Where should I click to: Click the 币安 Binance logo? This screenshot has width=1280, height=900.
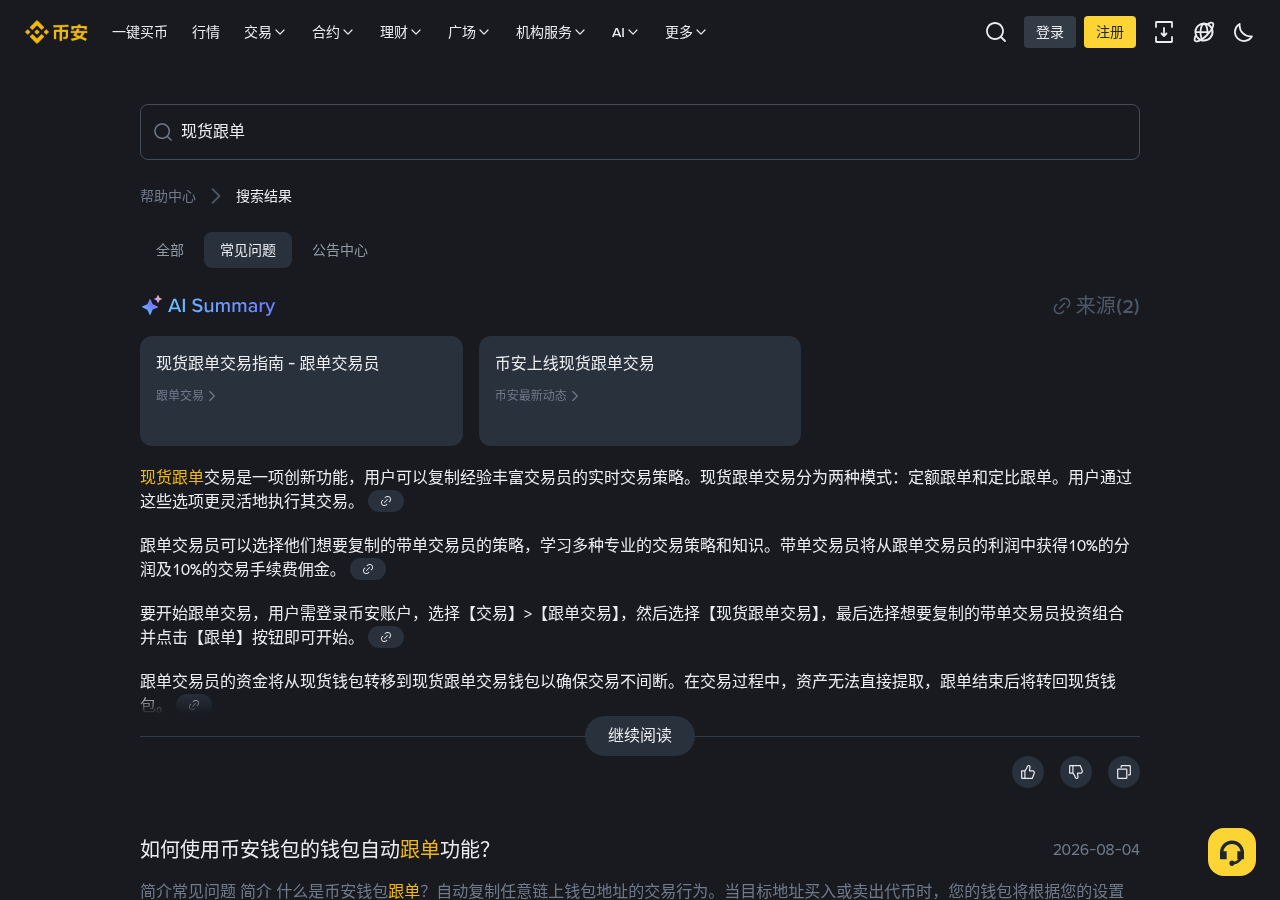coord(56,32)
